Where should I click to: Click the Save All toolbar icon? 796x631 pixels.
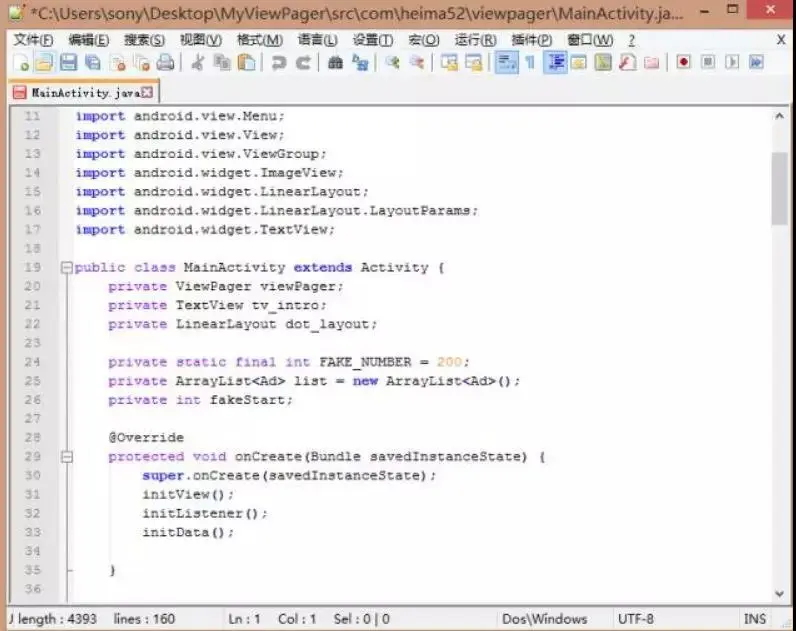(92, 63)
